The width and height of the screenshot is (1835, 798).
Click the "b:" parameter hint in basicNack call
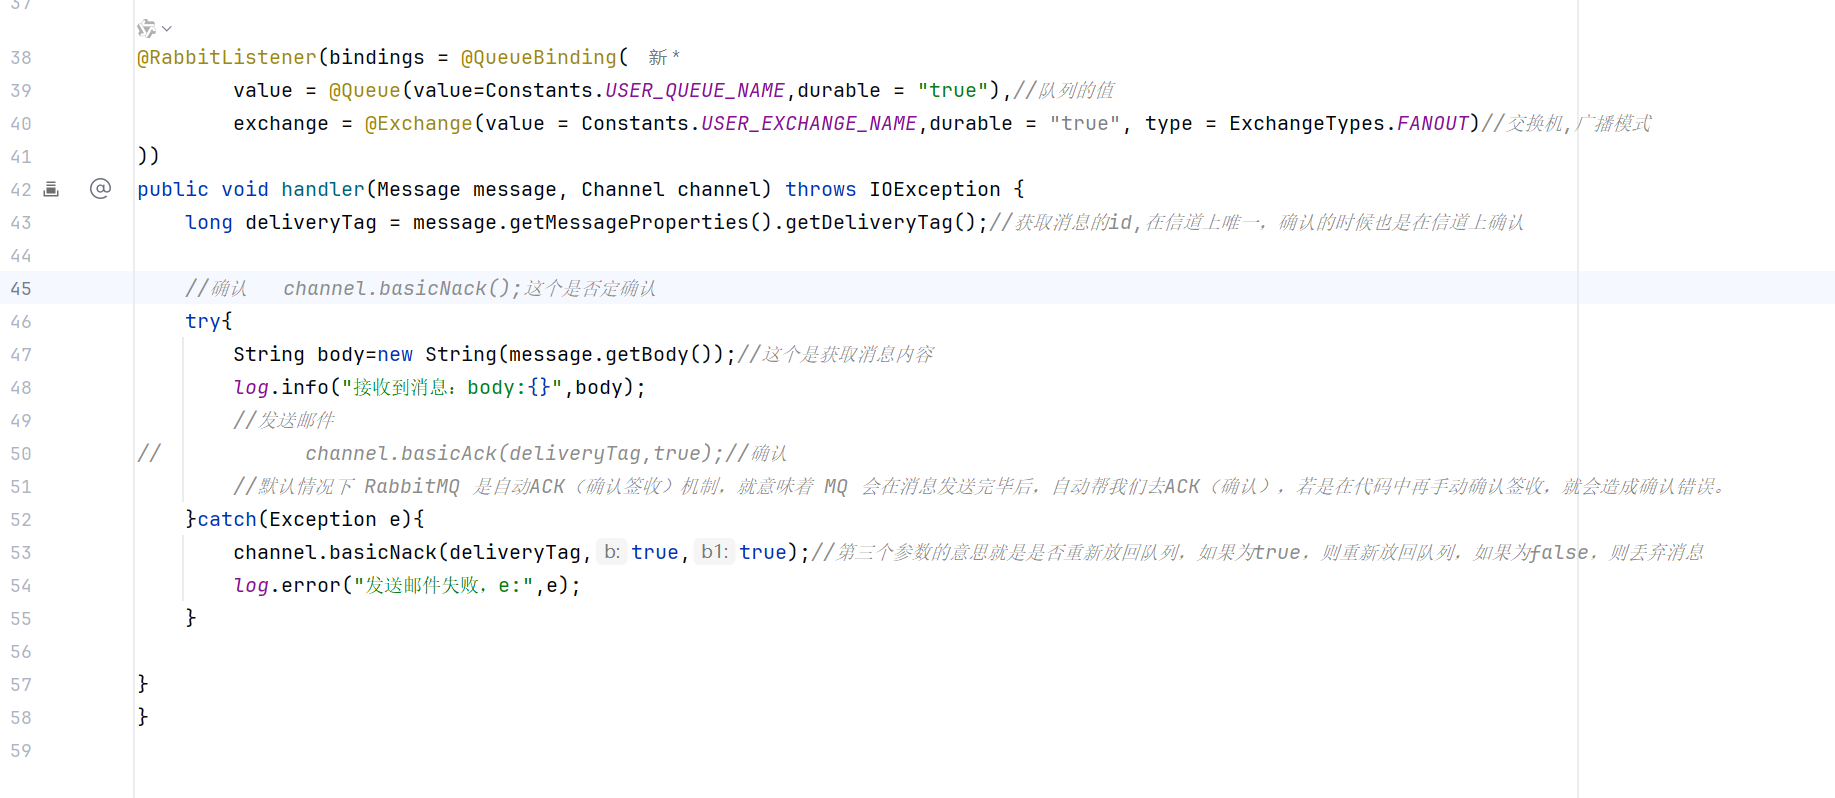(x=611, y=552)
